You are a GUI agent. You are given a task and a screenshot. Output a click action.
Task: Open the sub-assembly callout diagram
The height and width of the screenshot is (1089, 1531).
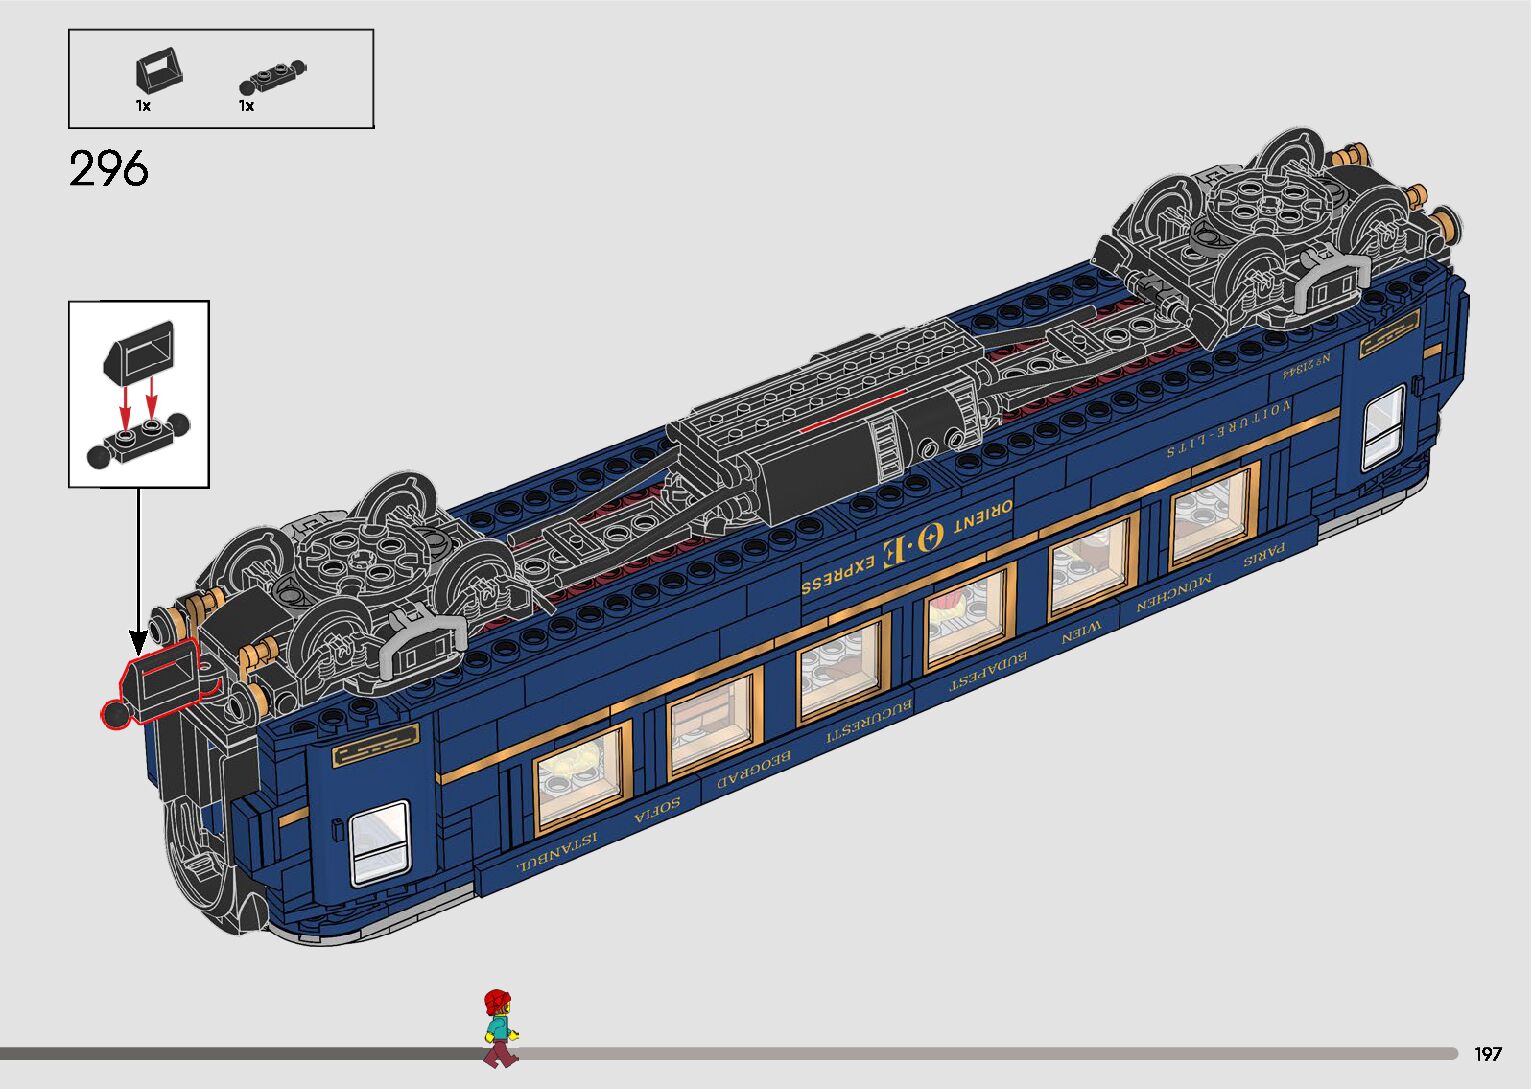pyautogui.click(x=139, y=394)
